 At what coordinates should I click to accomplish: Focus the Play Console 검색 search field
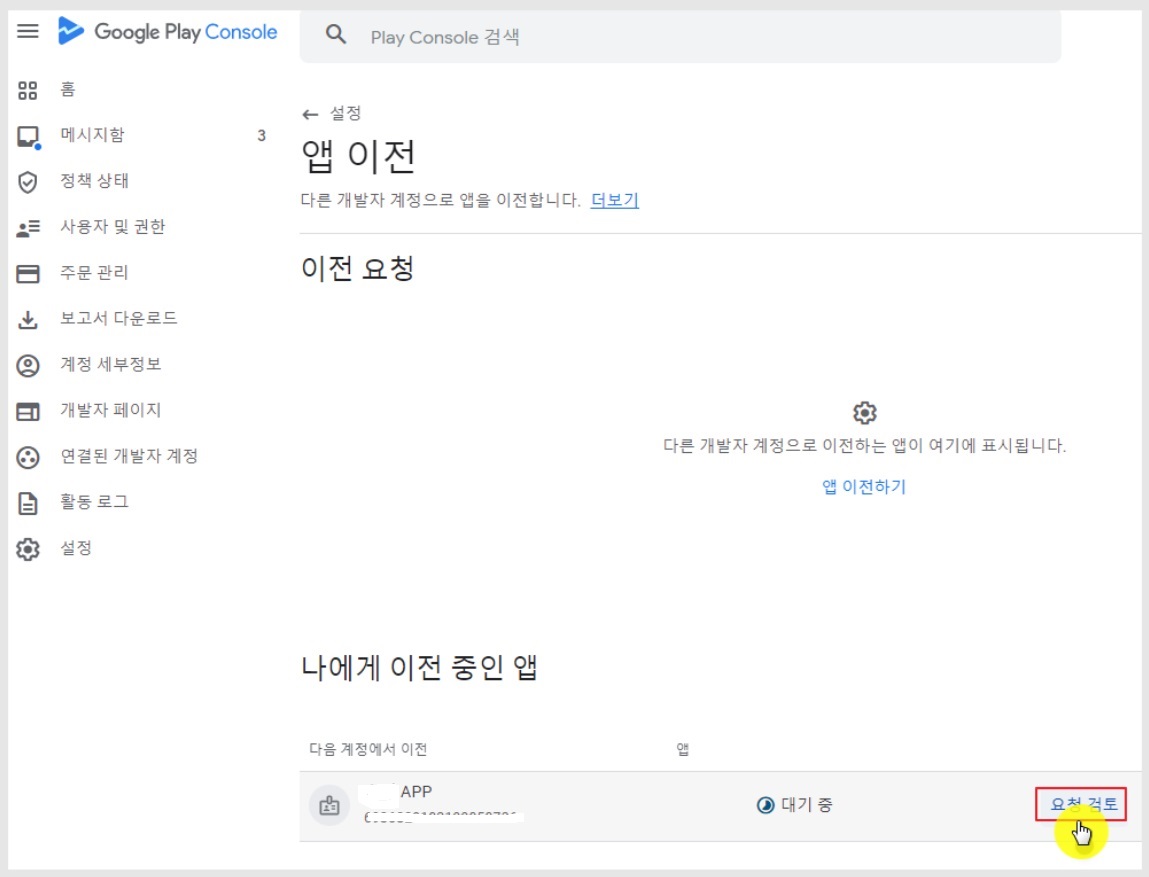(x=680, y=37)
